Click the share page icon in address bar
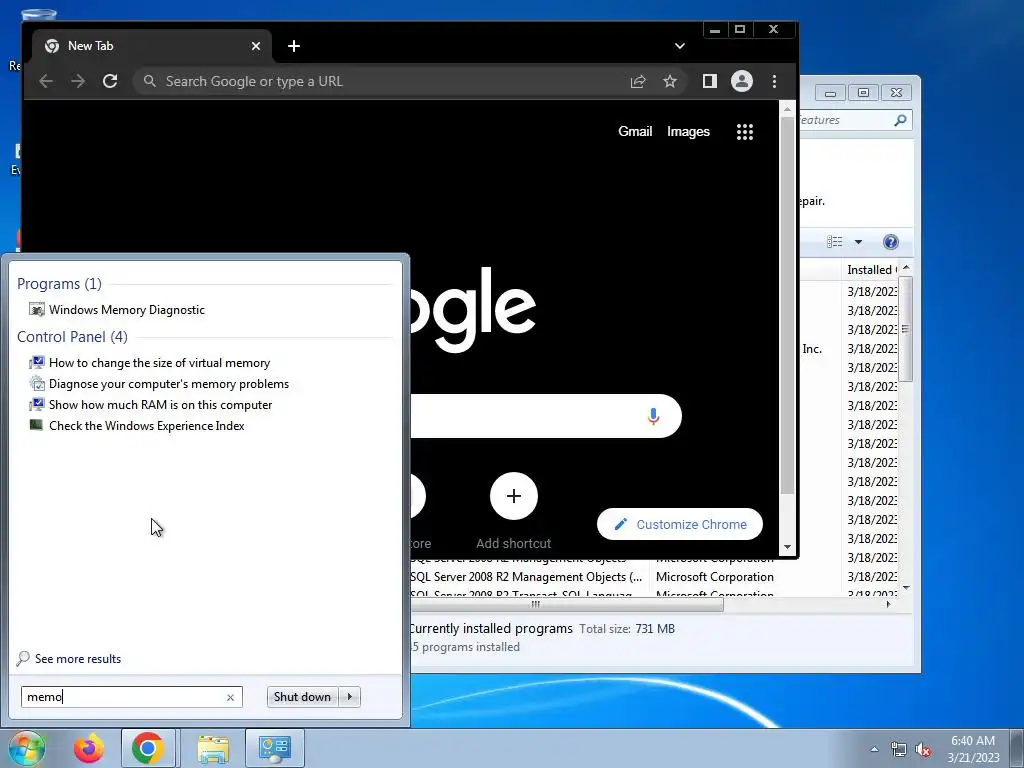Screen dimensions: 1024x768 [x=637, y=82]
